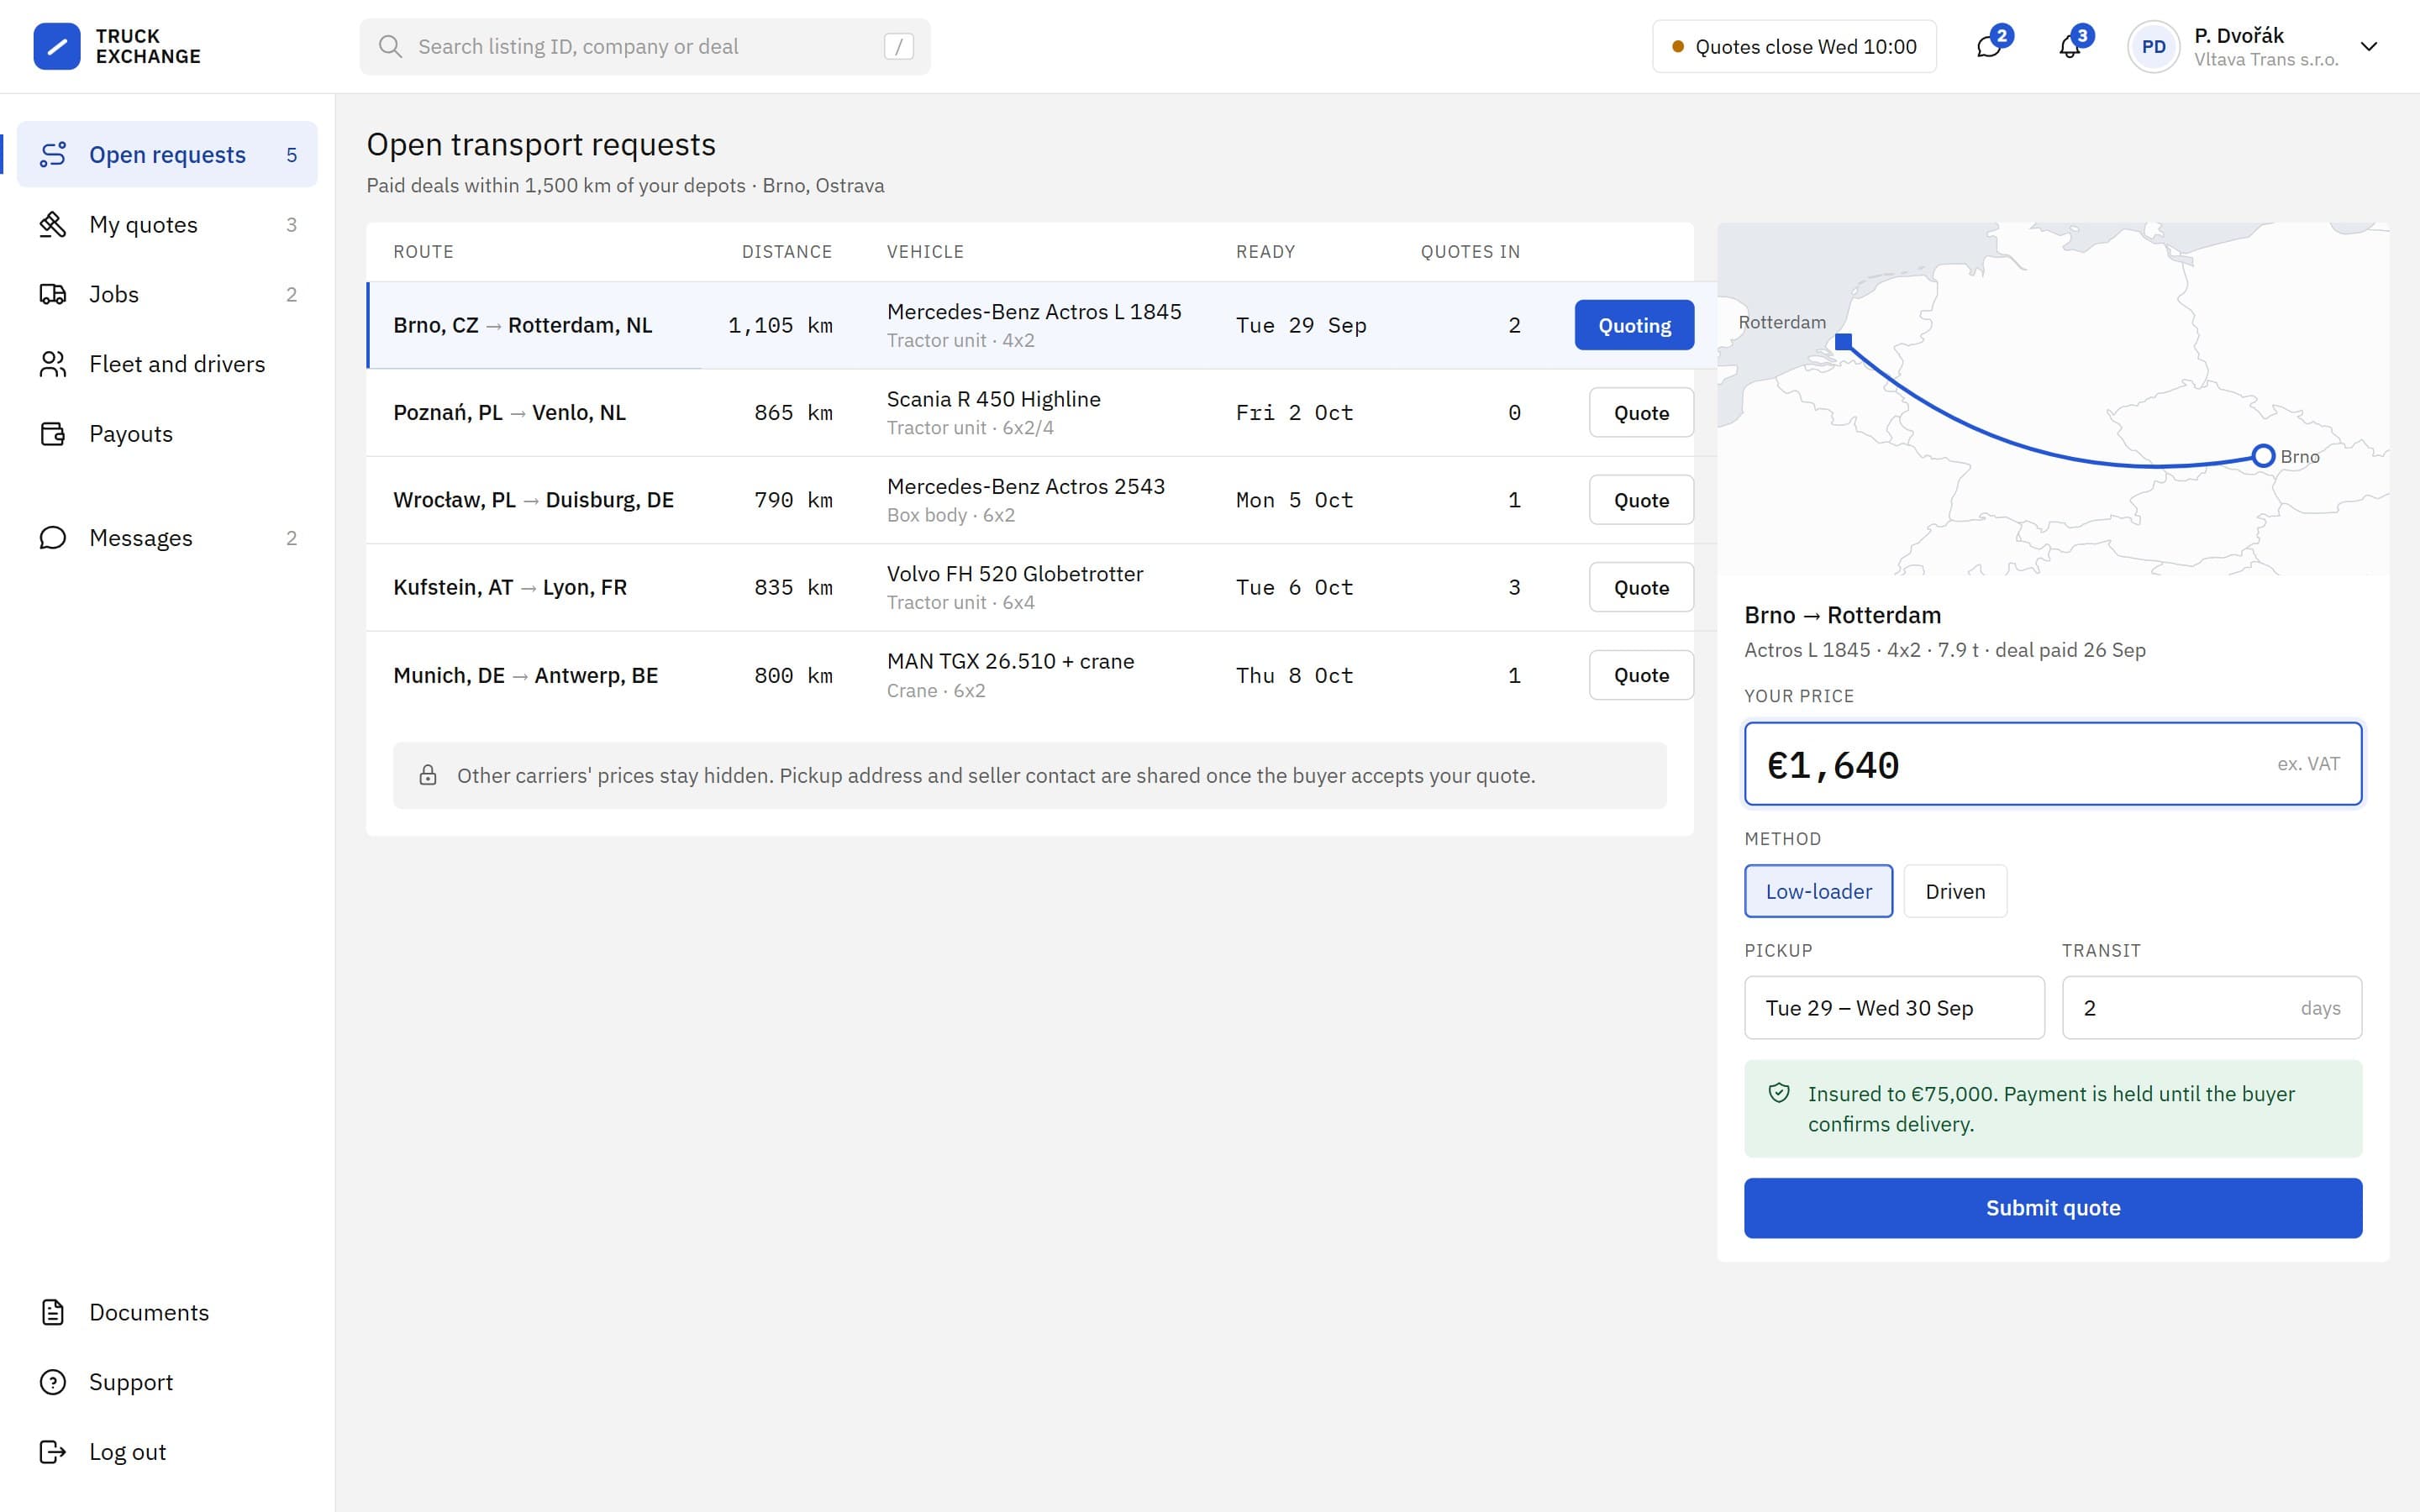The image size is (2420, 1512).
Task: Click the shield icon in insurance notice
Action: [x=1779, y=1093]
